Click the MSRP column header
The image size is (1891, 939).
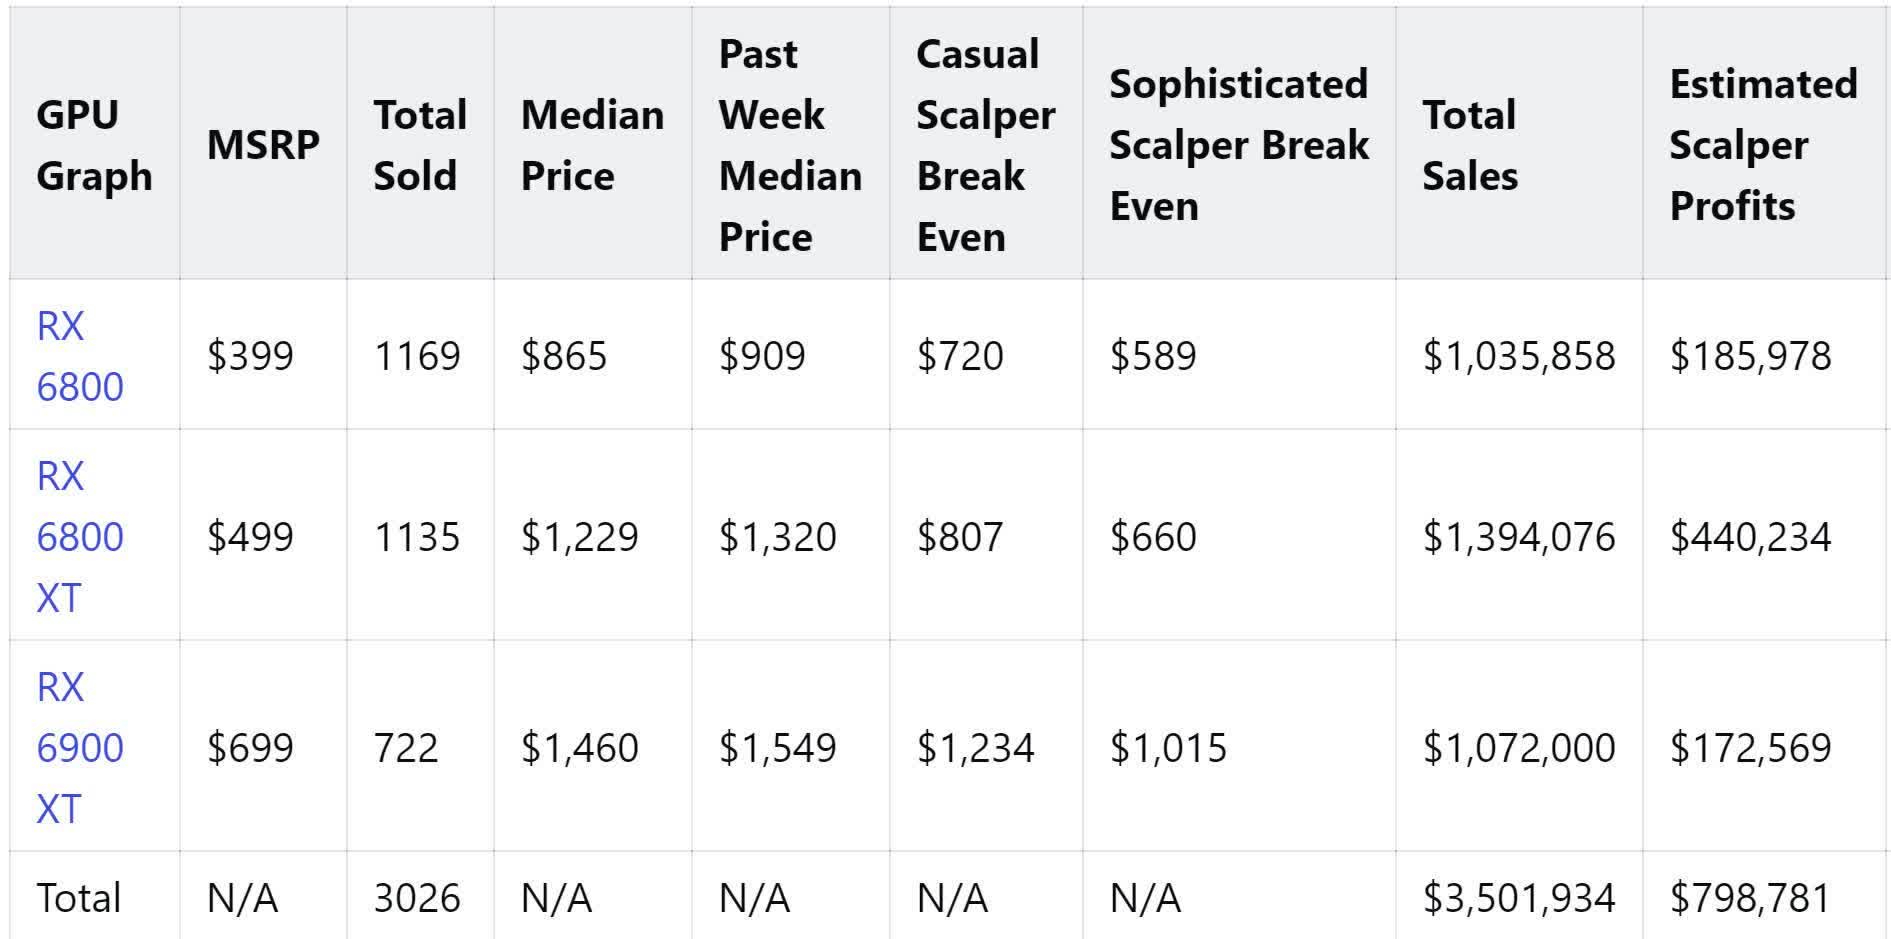(263, 145)
